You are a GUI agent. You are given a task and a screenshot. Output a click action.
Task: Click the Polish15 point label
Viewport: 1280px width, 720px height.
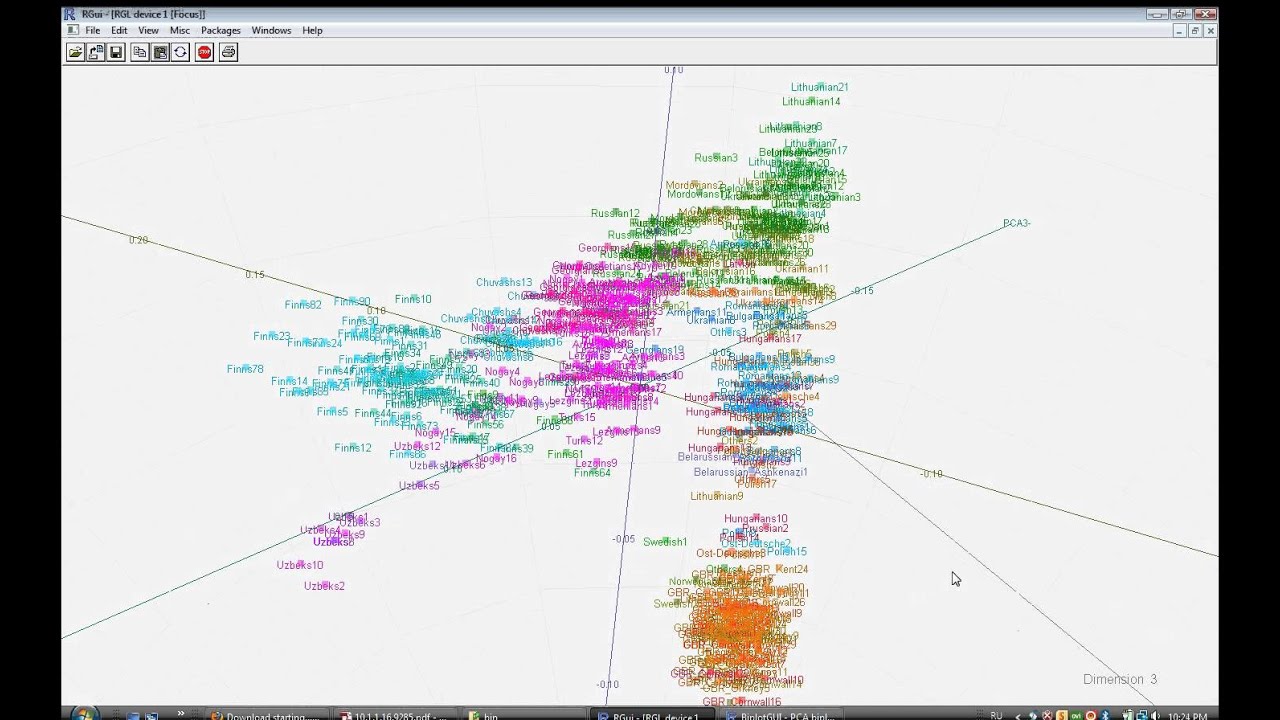tap(786, 552)
